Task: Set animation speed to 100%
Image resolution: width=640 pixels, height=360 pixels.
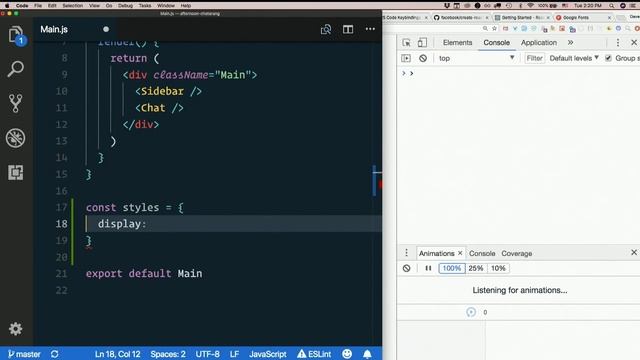Action: click(451, 268)
